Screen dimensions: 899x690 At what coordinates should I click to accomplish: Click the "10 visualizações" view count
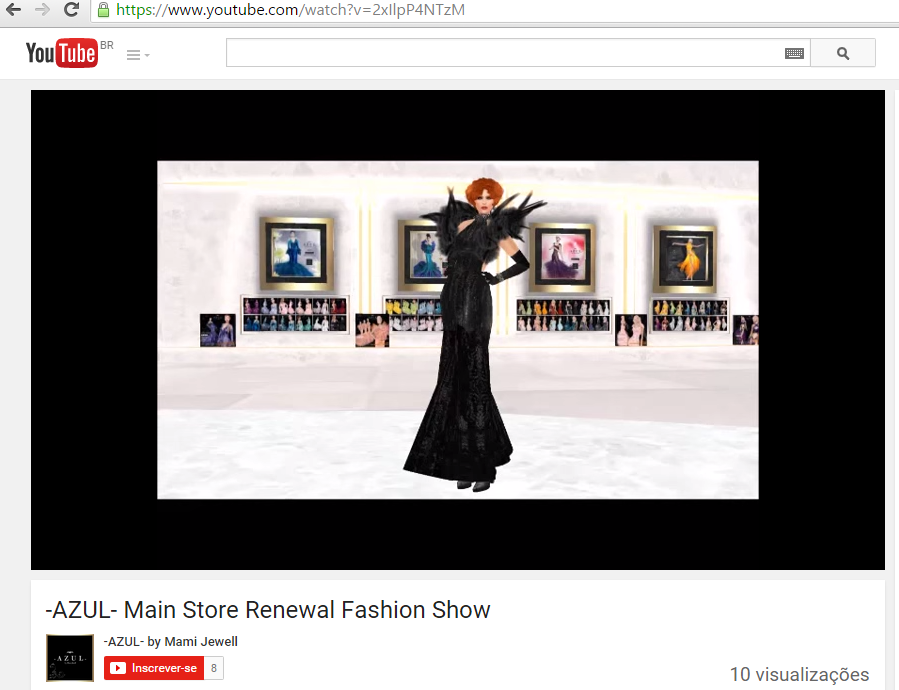799,674
